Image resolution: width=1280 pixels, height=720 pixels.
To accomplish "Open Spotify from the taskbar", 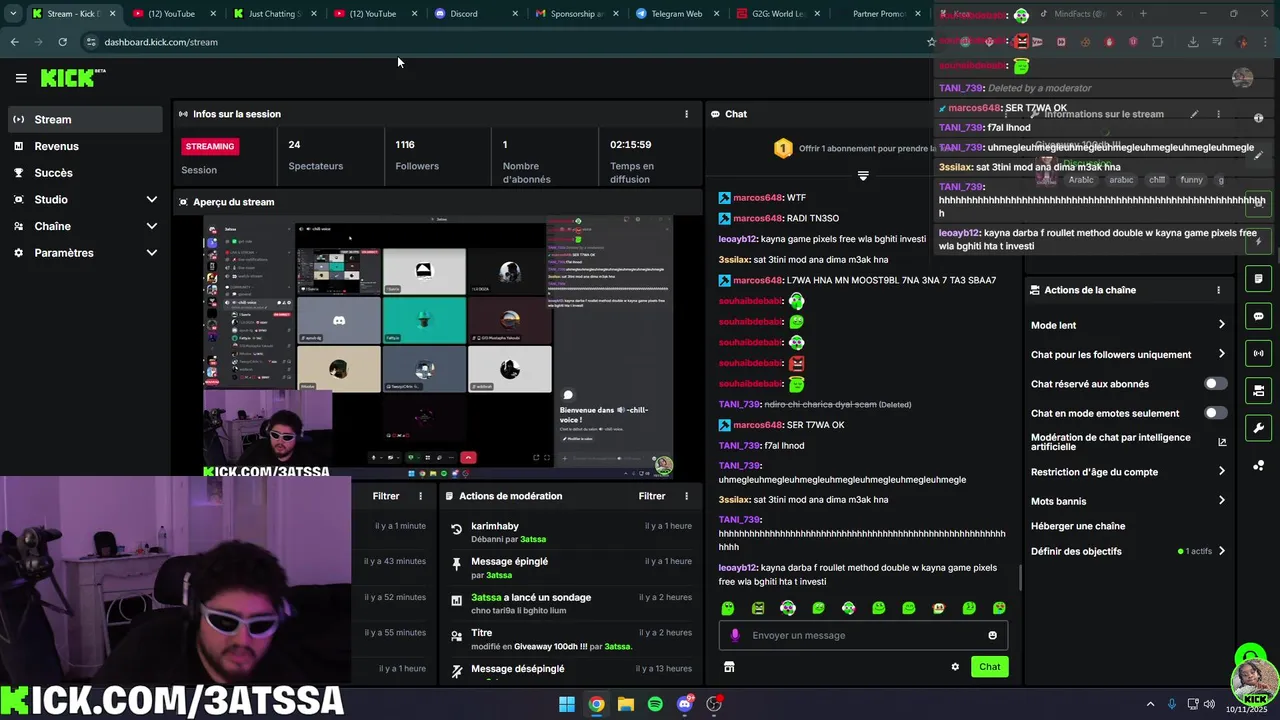I will tap(655, 704).
